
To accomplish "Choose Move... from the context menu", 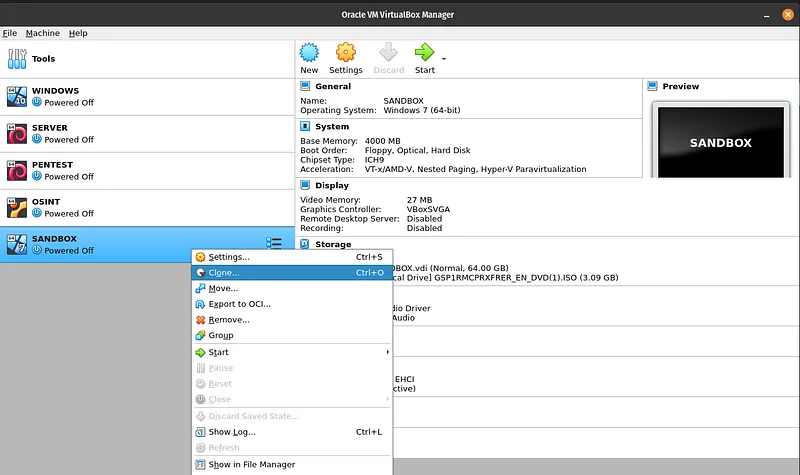I will point(292,288).
